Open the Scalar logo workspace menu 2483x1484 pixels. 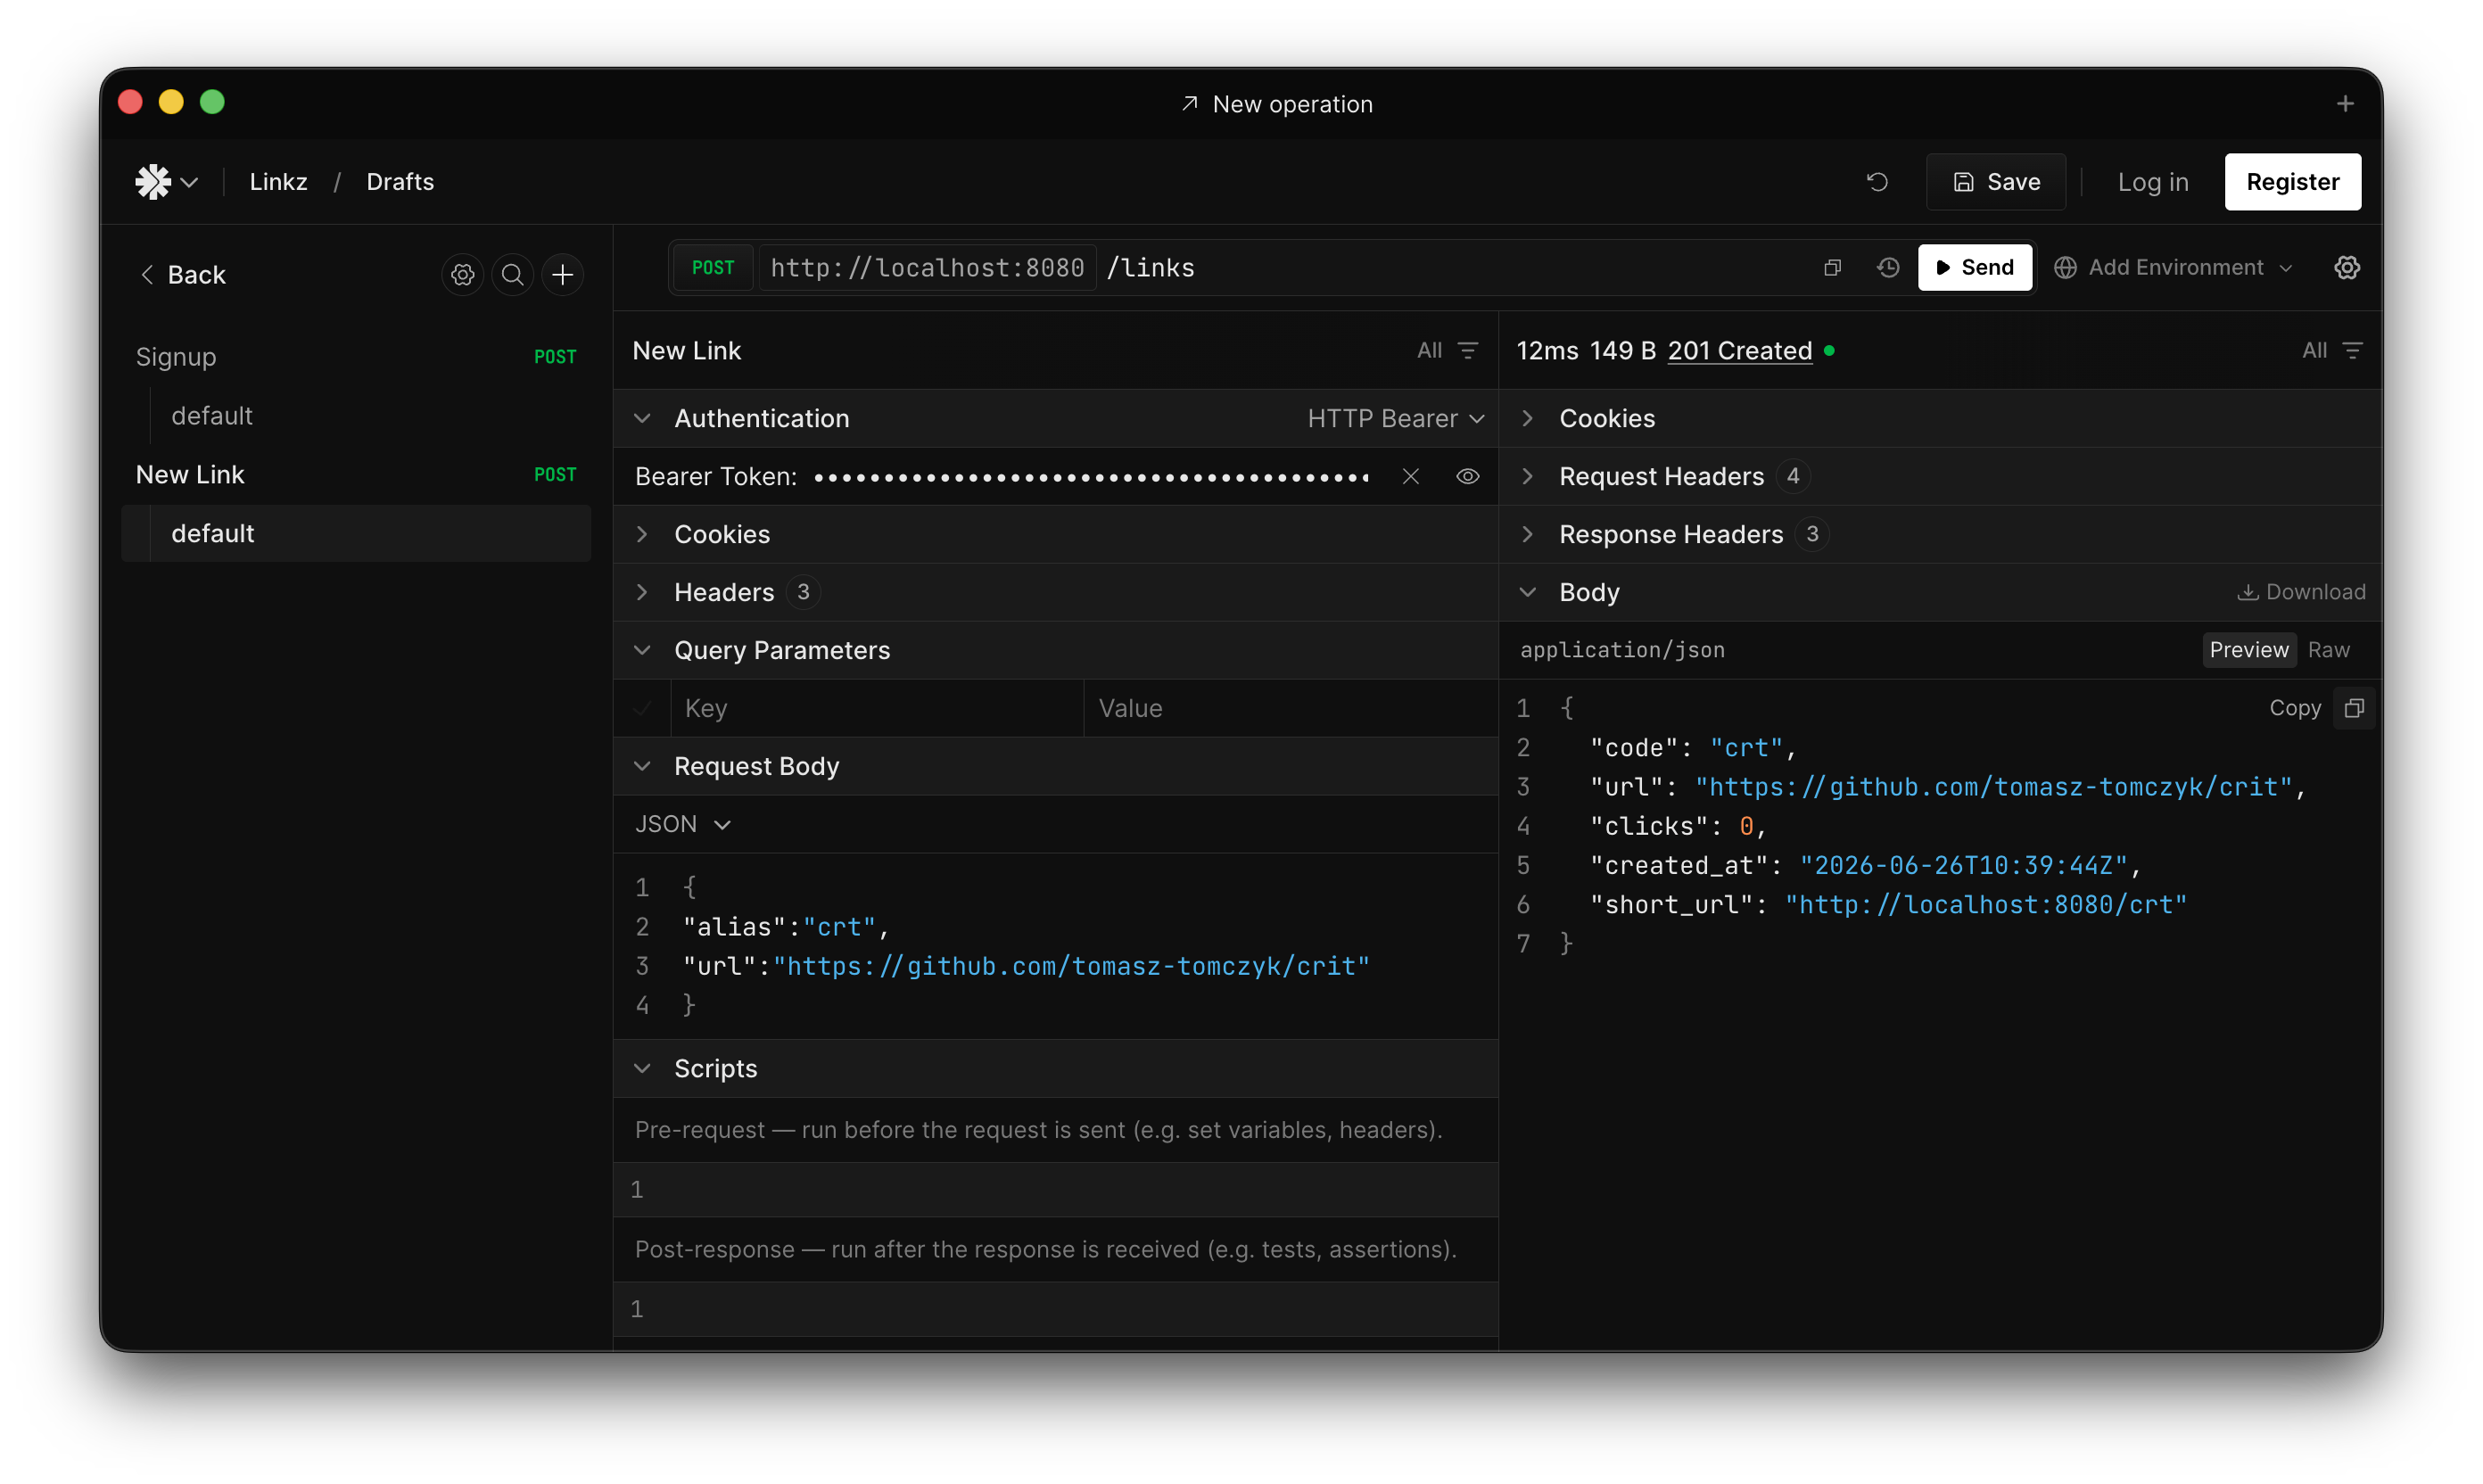pyautogui.click(x=166, y=182)
